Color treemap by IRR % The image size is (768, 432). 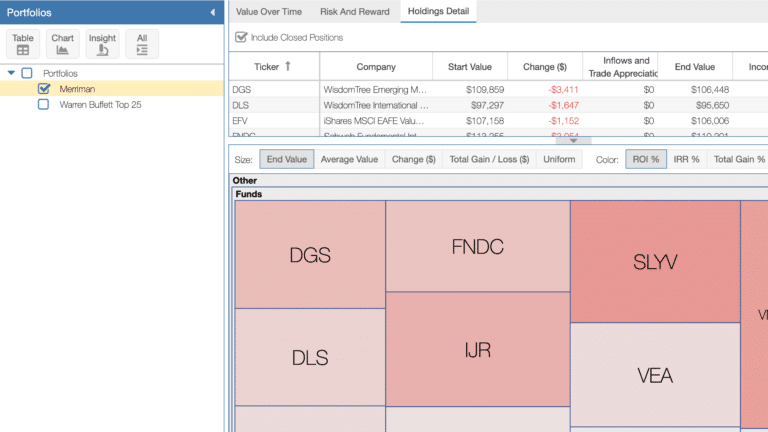[x=686, y=159]
